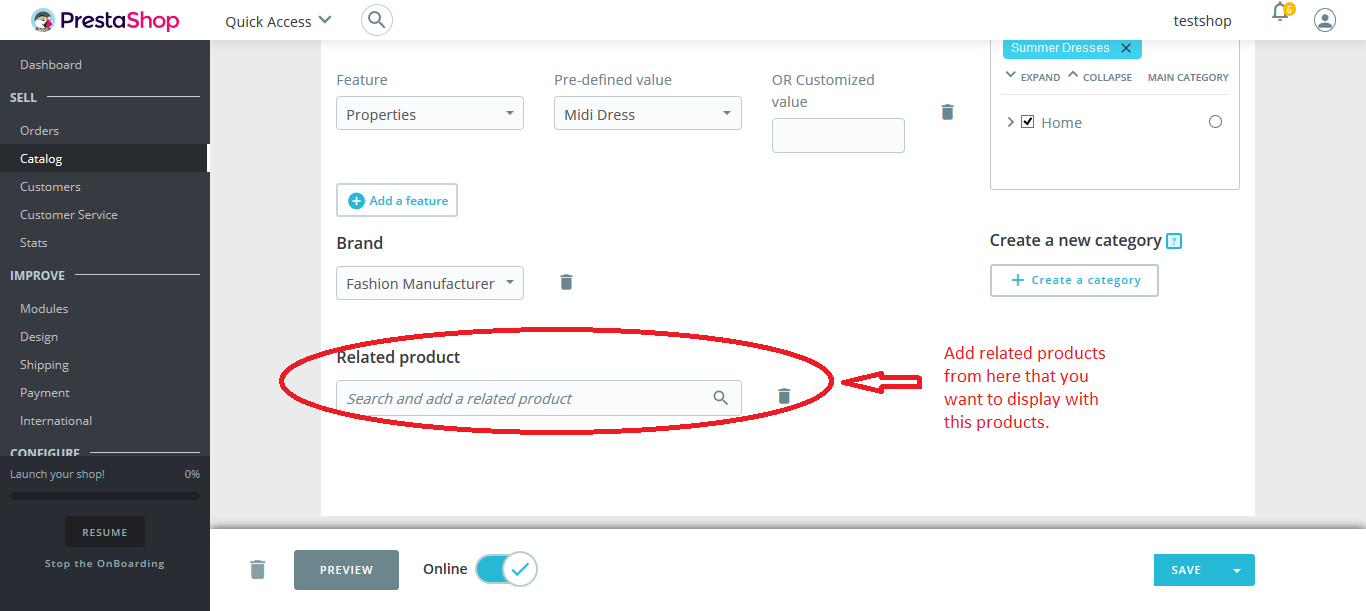The image size is (1366, 611).
Task: Expand the Quick Access menu
Action: (278, 21)
